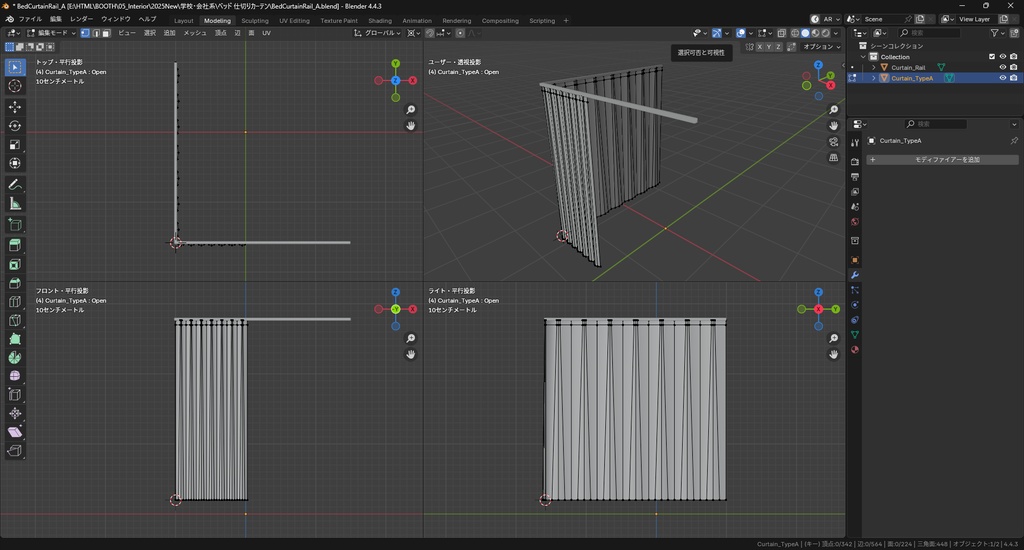
Task: Open the wrench Modifiers properties tab
Action: [855, 275]
